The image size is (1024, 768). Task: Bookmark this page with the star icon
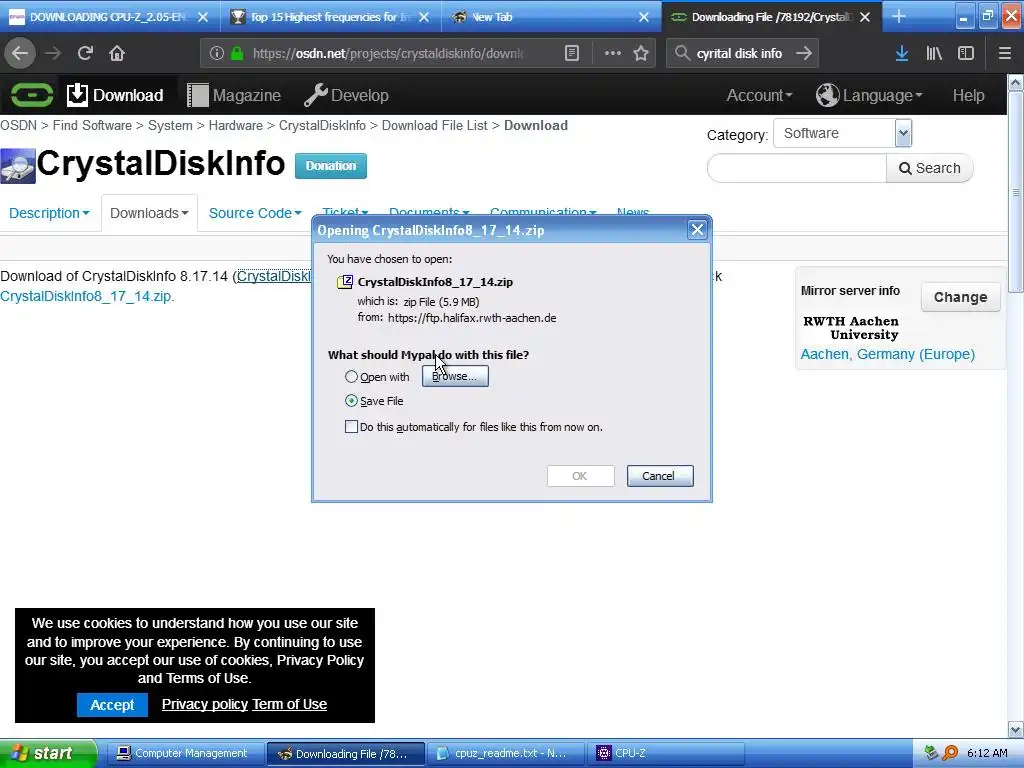click(x=641, y=54)
